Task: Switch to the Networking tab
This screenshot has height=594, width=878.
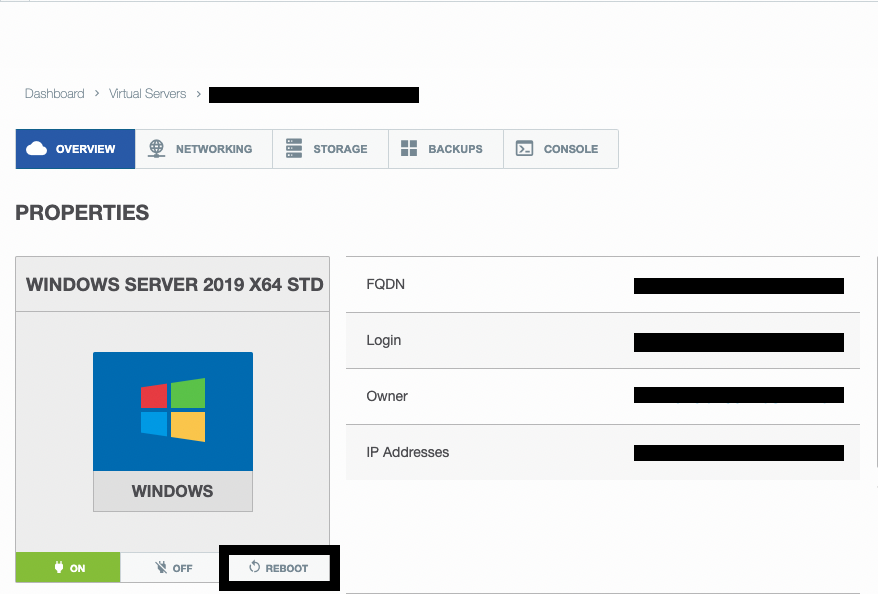Action: (204, 149)
